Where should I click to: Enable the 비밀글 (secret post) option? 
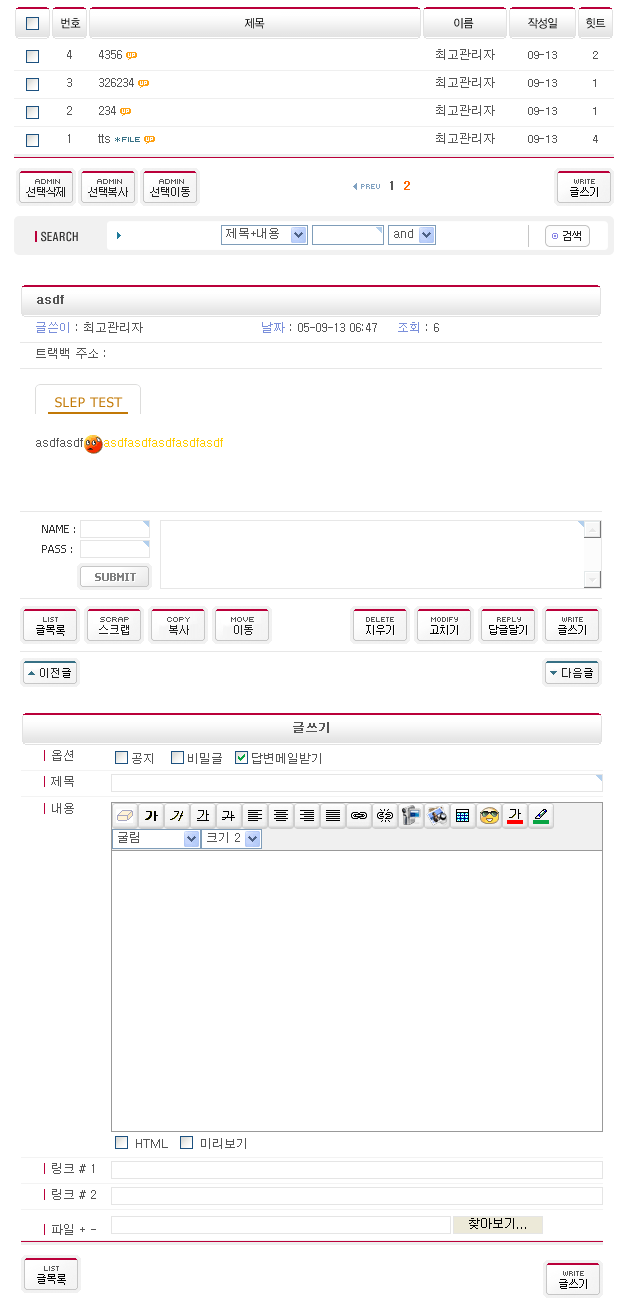click(x=177, y=758)
